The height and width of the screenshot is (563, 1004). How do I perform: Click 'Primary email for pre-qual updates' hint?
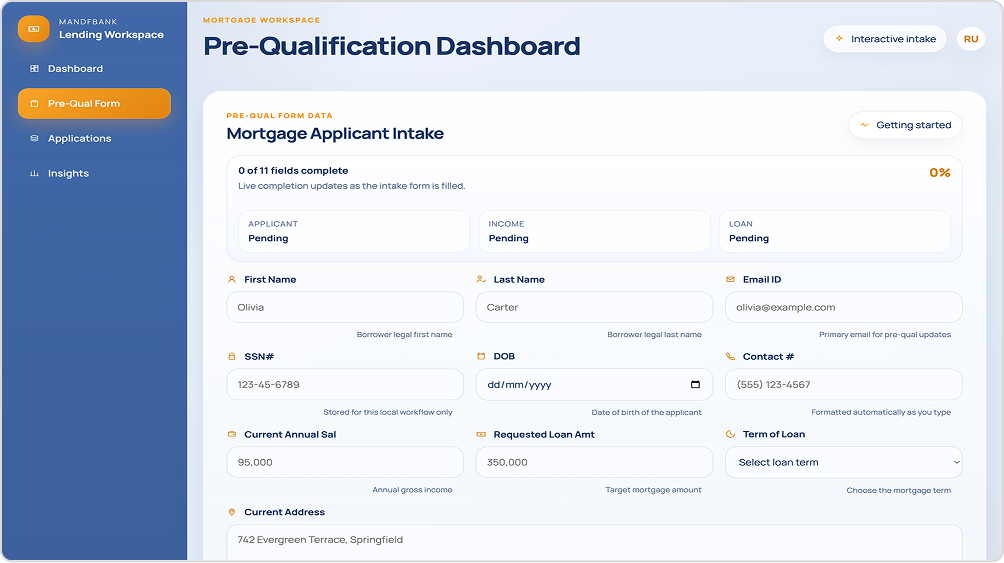tap(884, 334)
